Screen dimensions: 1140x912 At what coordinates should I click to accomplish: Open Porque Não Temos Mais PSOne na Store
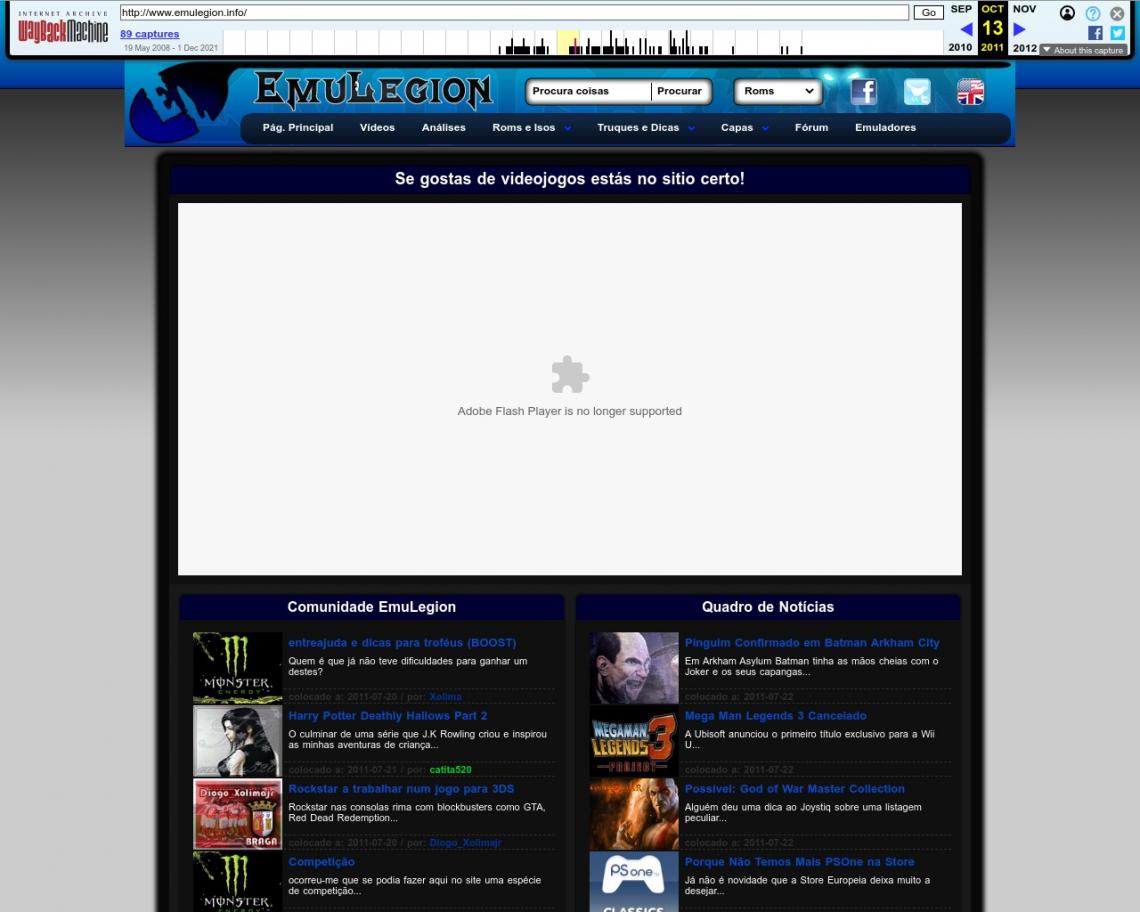800,862
